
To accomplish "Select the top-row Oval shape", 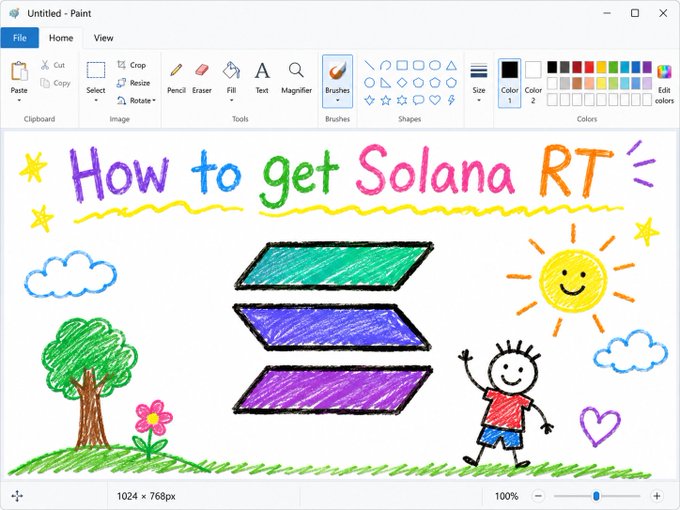I will click(435, 65).
